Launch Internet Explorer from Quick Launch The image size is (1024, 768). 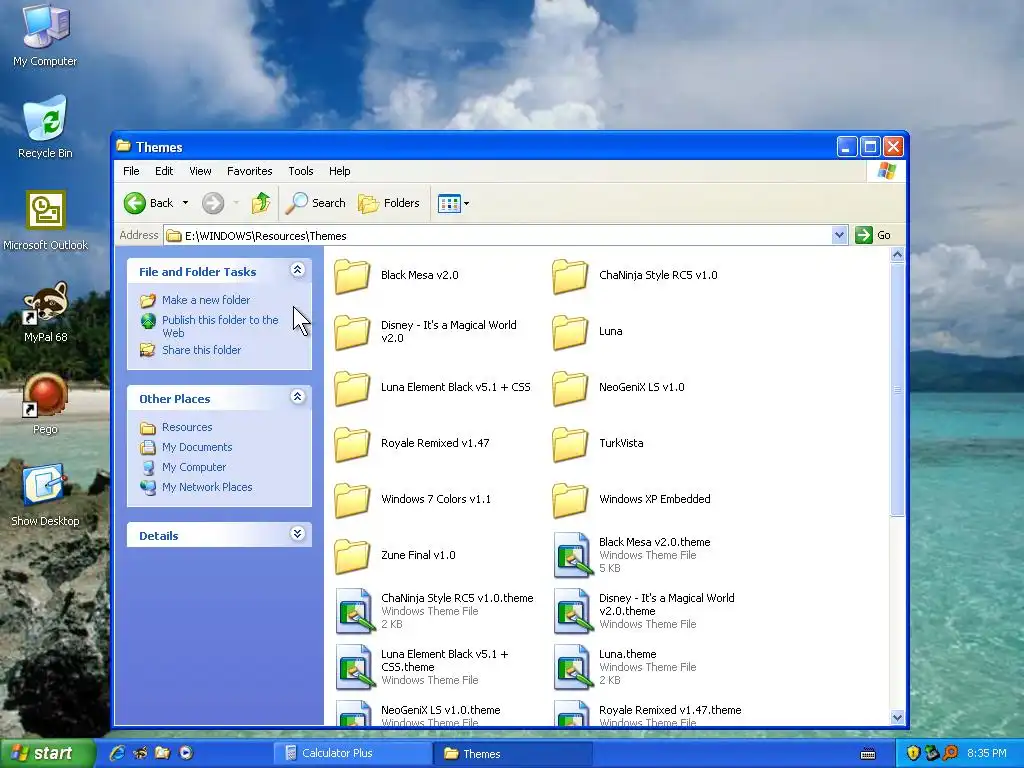[x=117, y=753]
